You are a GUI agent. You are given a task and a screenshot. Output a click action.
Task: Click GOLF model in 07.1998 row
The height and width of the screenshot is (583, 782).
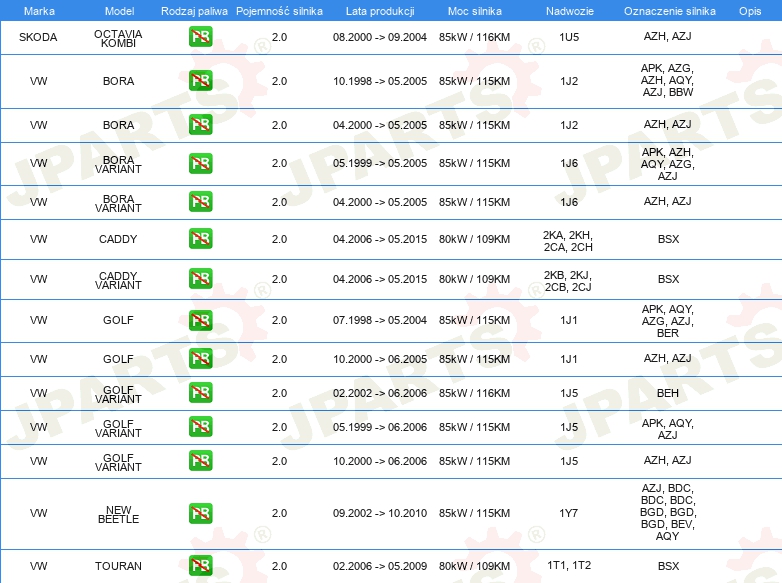[x=118, y=320]
